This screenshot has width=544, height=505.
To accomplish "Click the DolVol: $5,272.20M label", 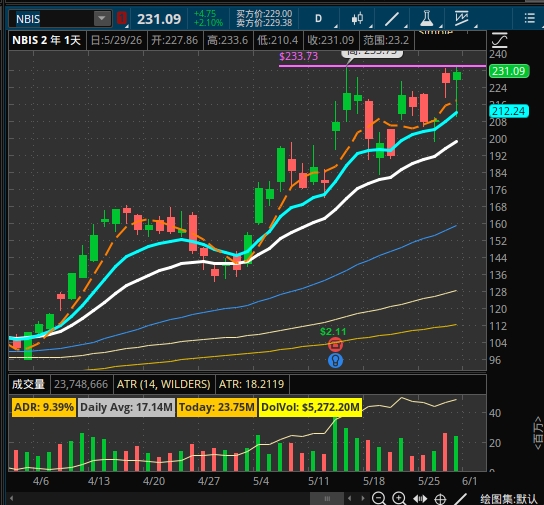I will pyautogui.click(x=310, y=407).
